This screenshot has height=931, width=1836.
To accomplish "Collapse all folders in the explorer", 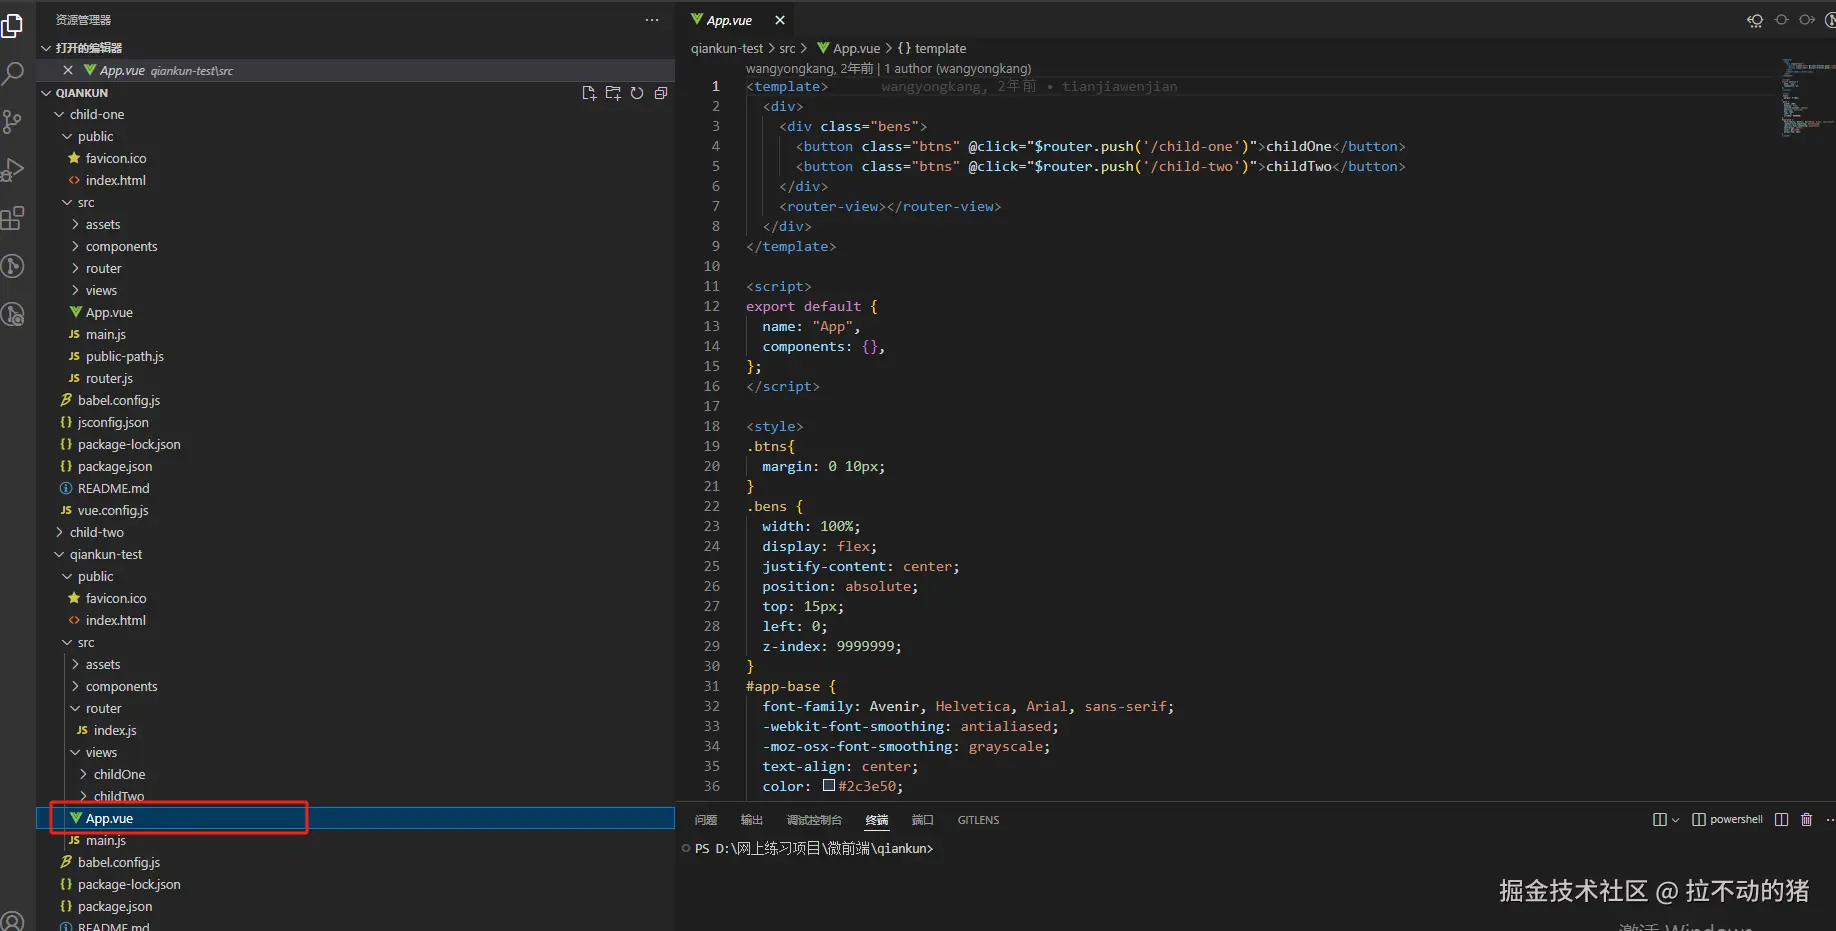I will coord(661,93).
